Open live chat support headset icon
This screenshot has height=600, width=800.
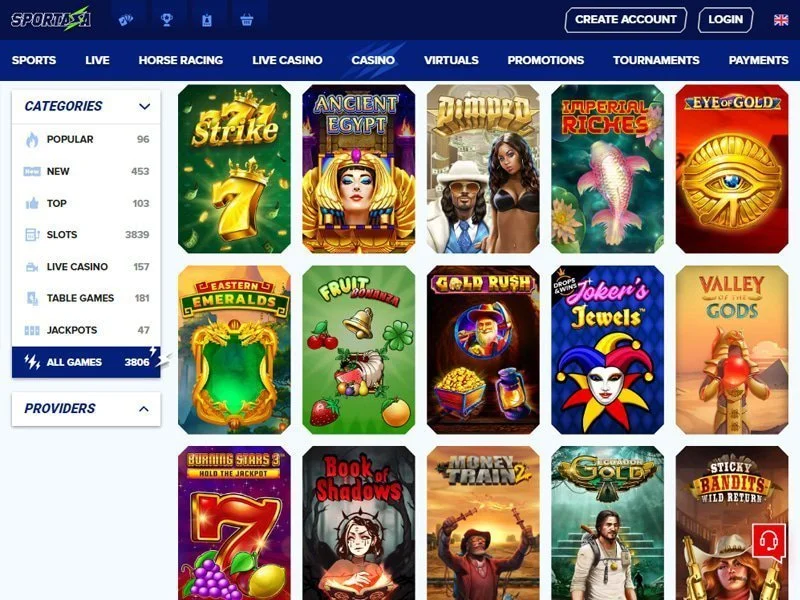click(x=768, y=541)
